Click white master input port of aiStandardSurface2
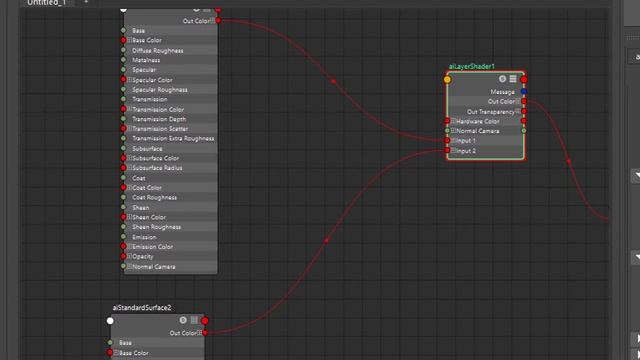Image resolution: width=640 pixels, height=360 pixels. tap(110, 321)
